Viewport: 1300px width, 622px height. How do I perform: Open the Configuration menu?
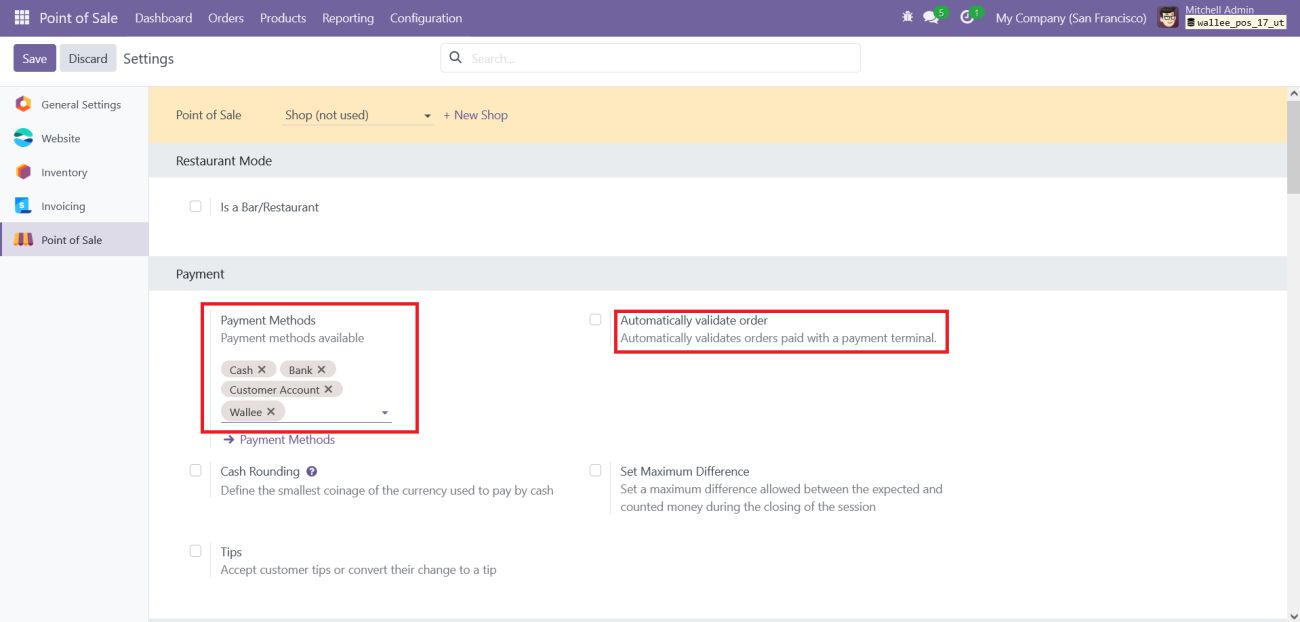[426, 18]
